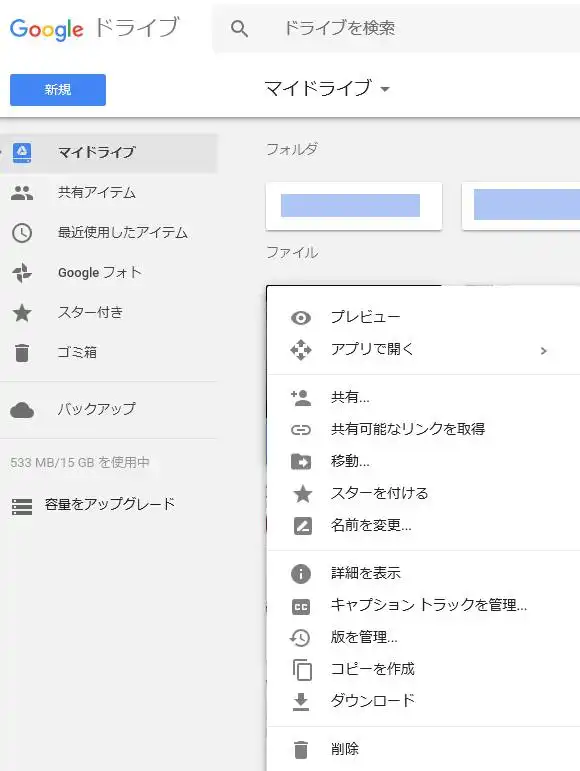The image size is (580, 771).
Task: Click the 容量をアップグレード link
Action: 110,504
